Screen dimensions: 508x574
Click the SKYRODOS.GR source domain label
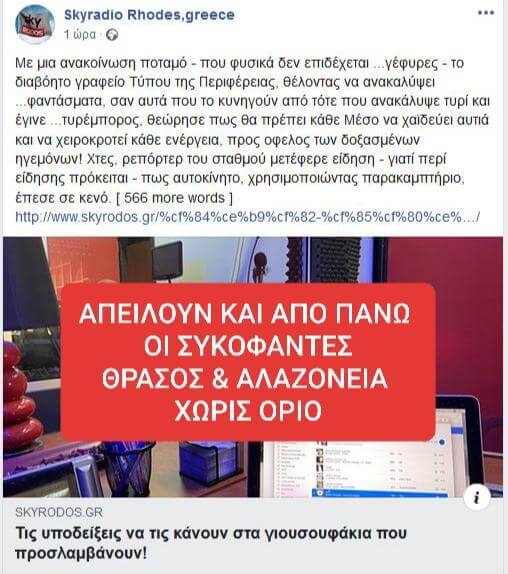(x=59, y=512)
